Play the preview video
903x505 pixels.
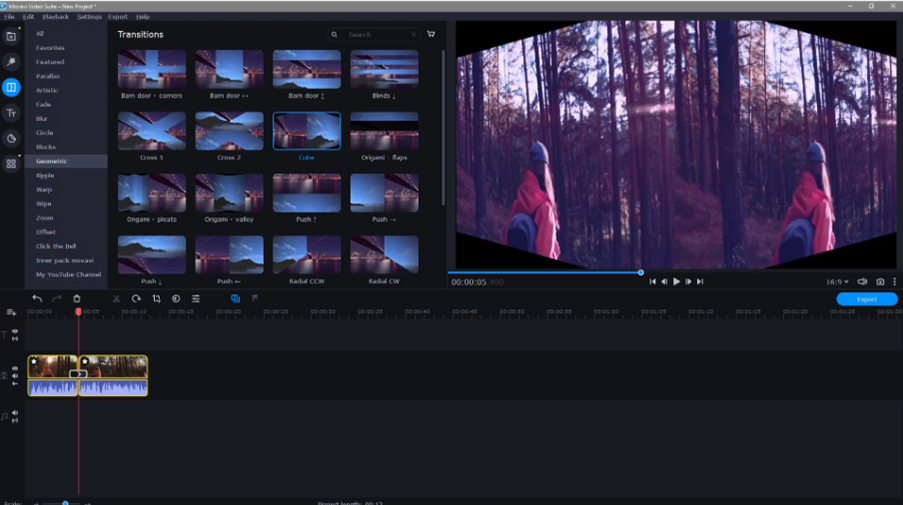click(676, 282)
